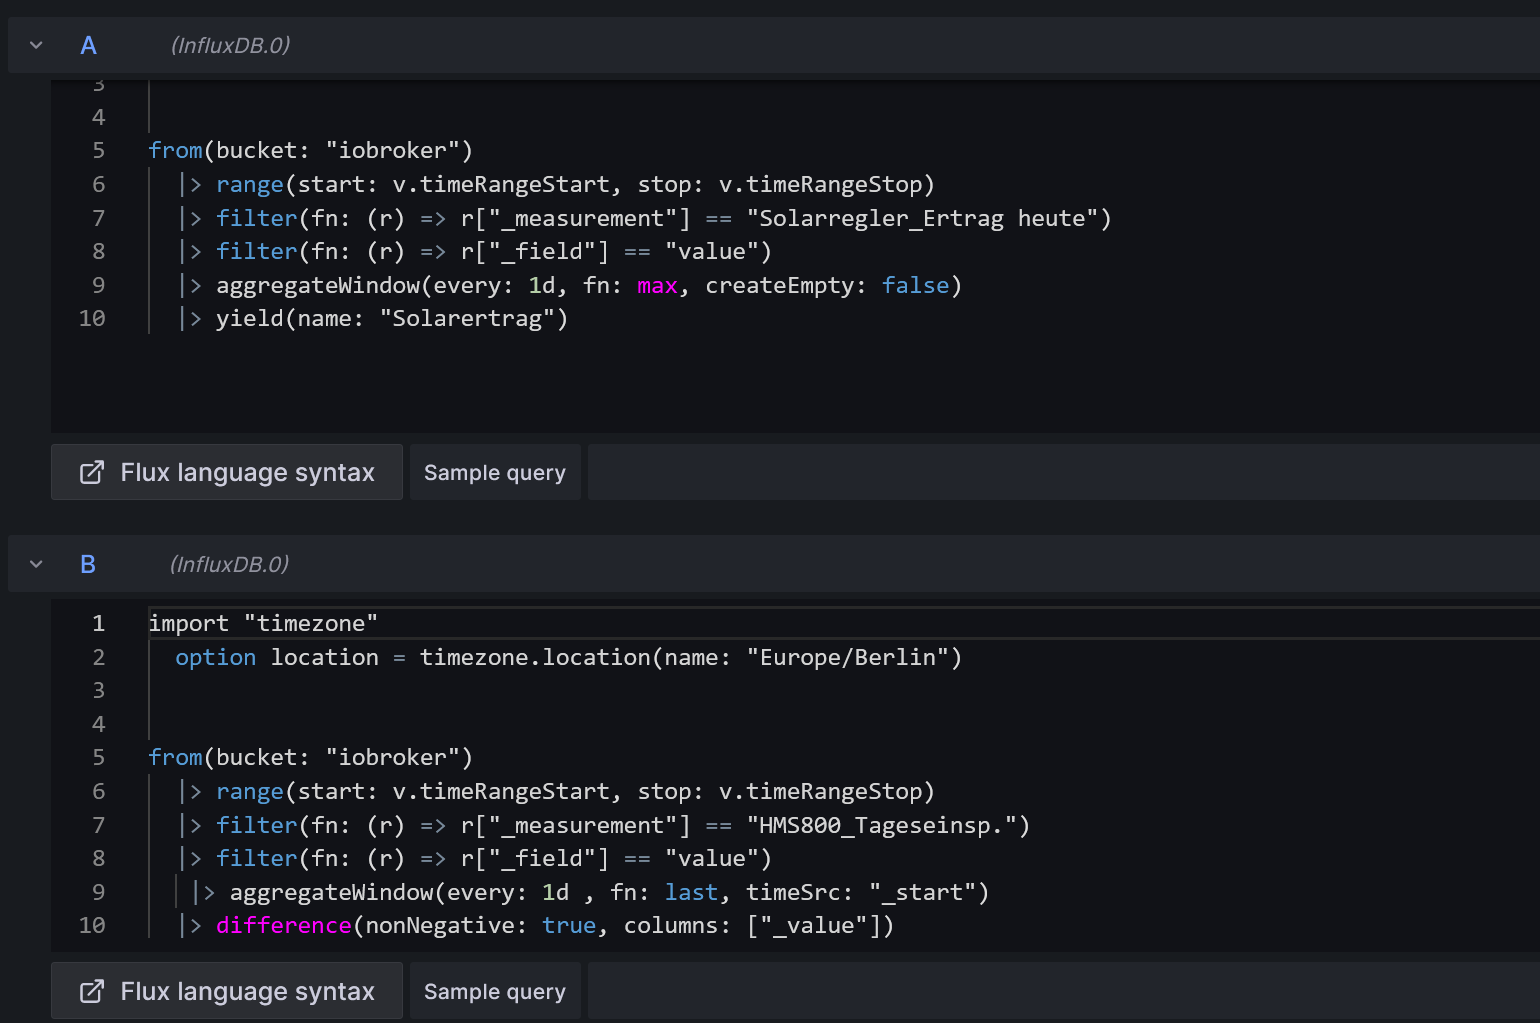
Task: Click the yield name "Solarertrag" in query A
Action: pyautogui.click(x=467, y=318)
